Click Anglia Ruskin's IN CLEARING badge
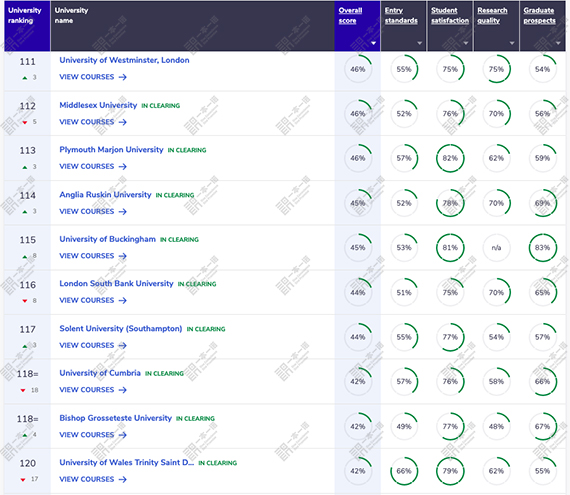This screenshot has height=495, width=570. [x=175, y=195]
